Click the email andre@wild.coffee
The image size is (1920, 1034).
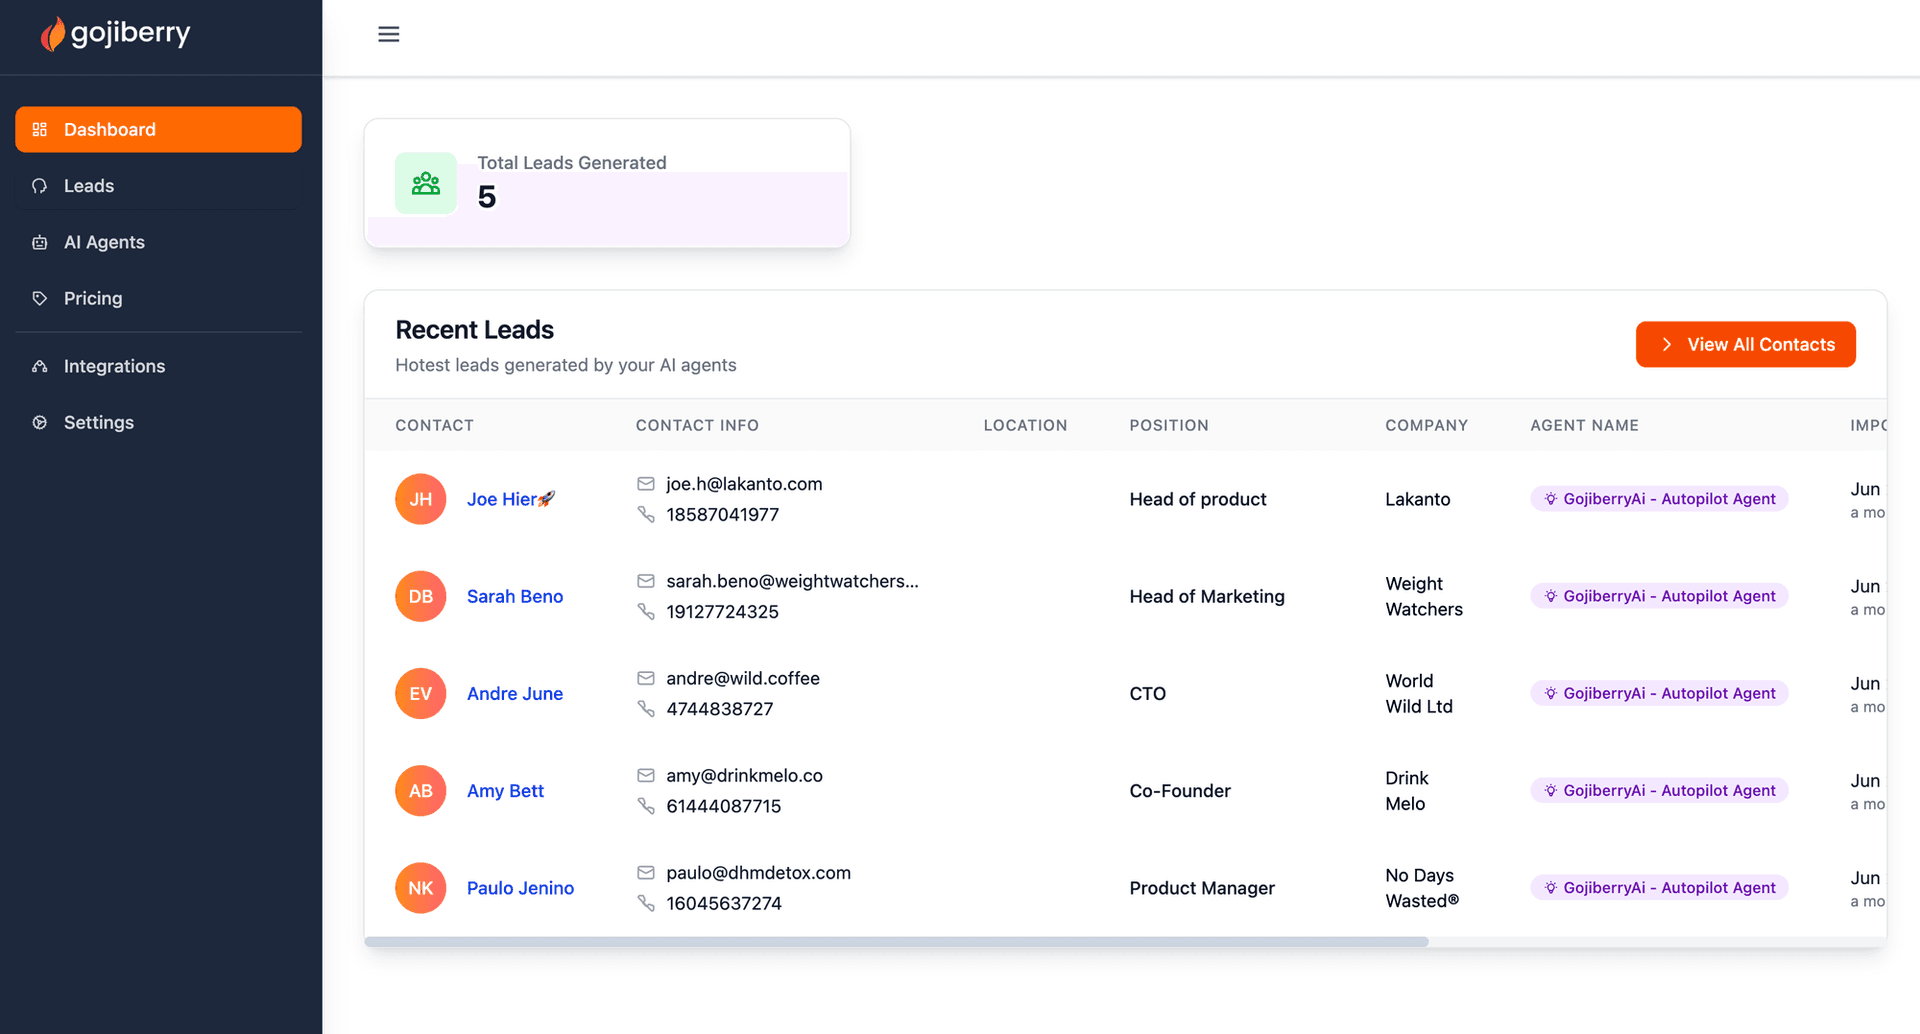(743, 678)
